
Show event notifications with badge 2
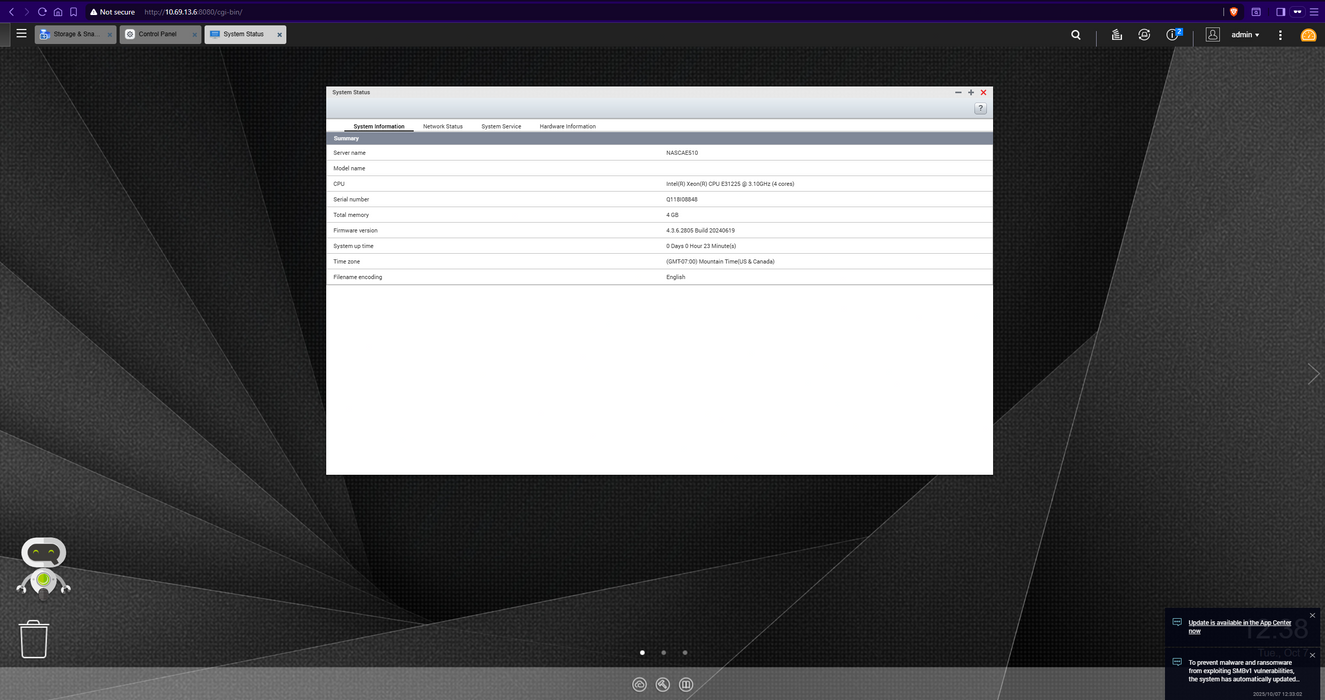click(x=1174, y=35)
